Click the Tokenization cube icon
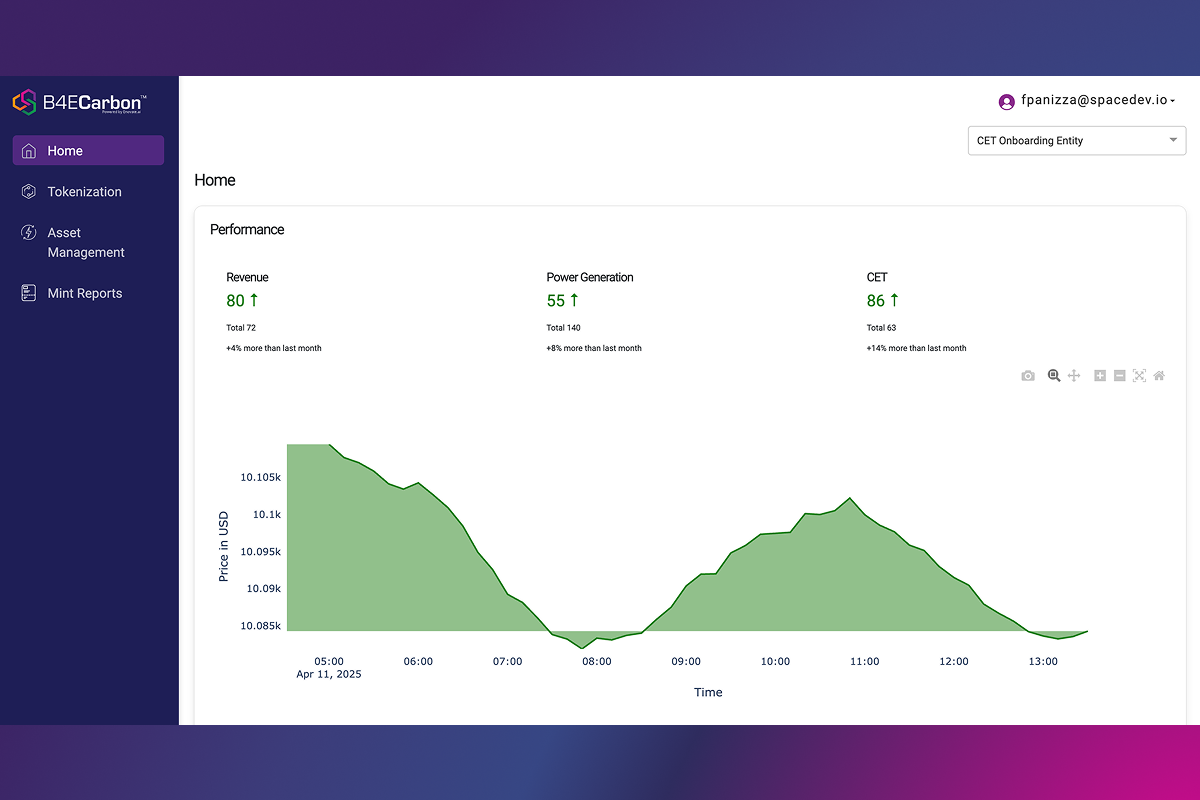The height and width of the screenshot is (800, 1200). (x=28, y=192)
